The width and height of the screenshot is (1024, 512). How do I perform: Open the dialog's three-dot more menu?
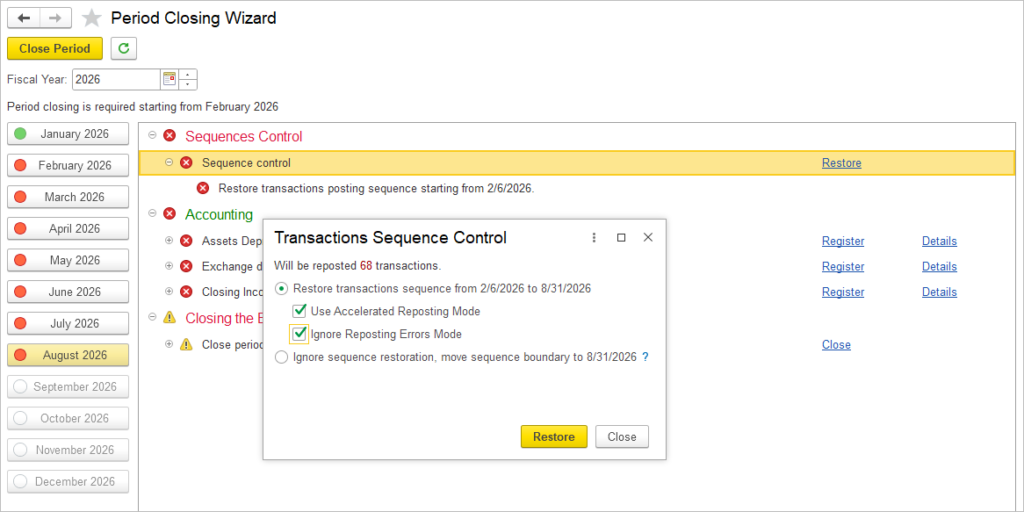(x=594, y=238)
